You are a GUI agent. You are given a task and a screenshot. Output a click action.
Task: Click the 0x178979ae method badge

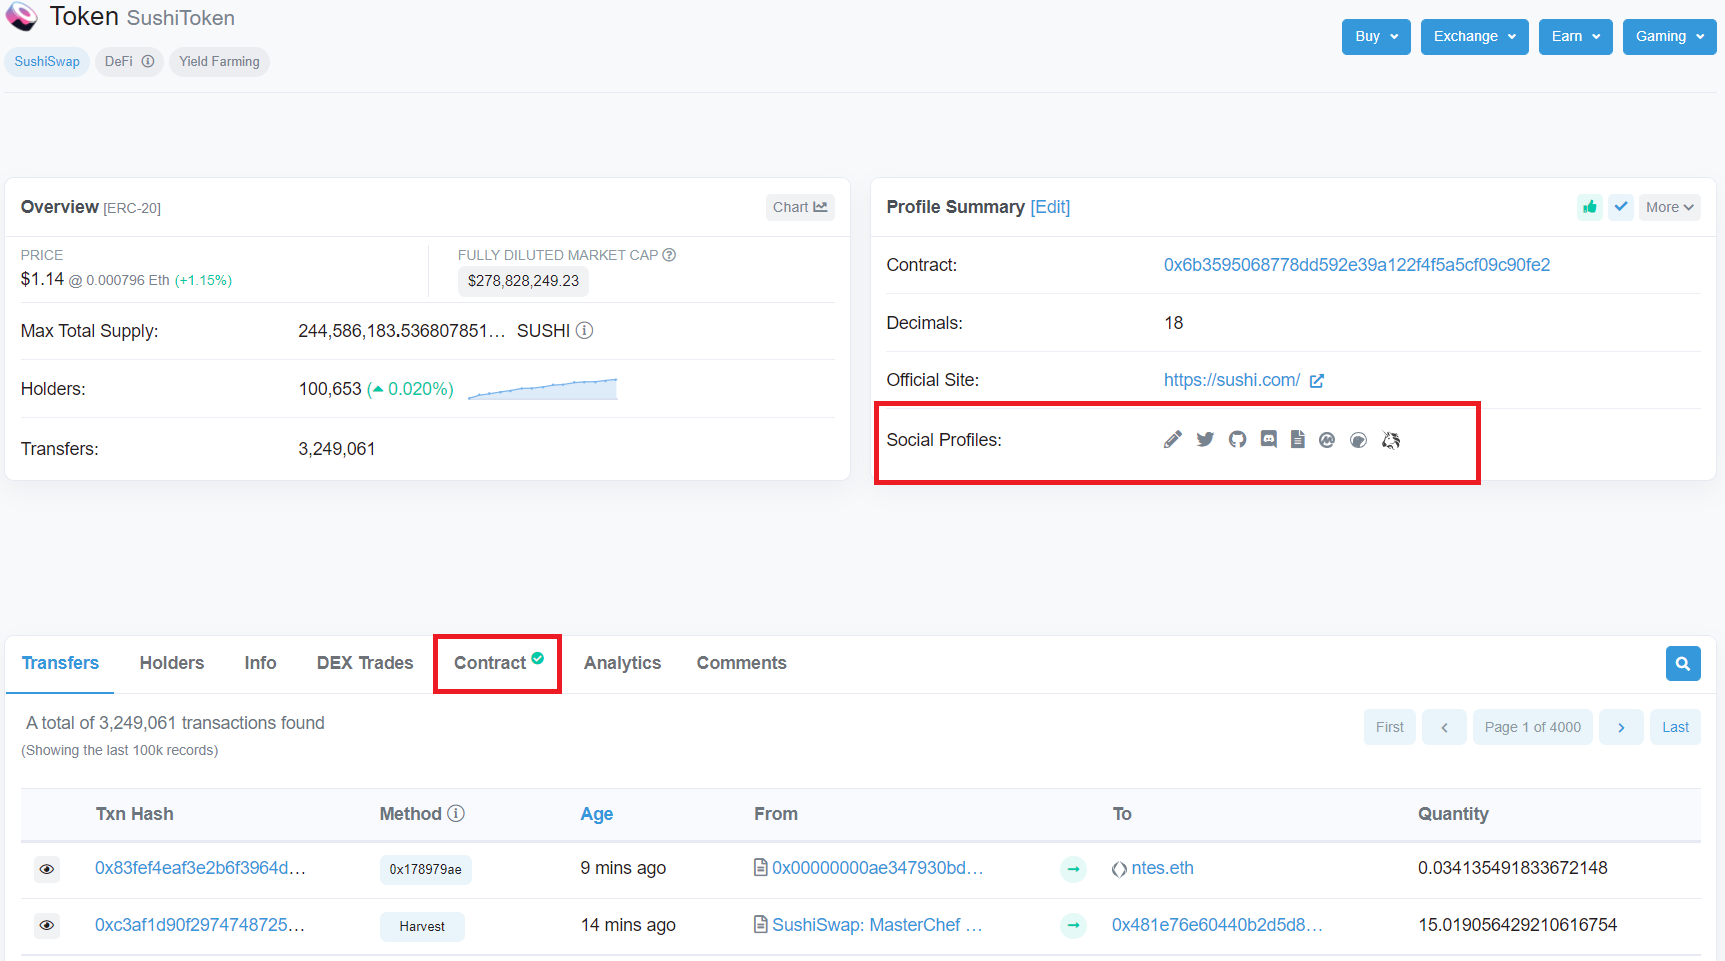click(425, 869)
